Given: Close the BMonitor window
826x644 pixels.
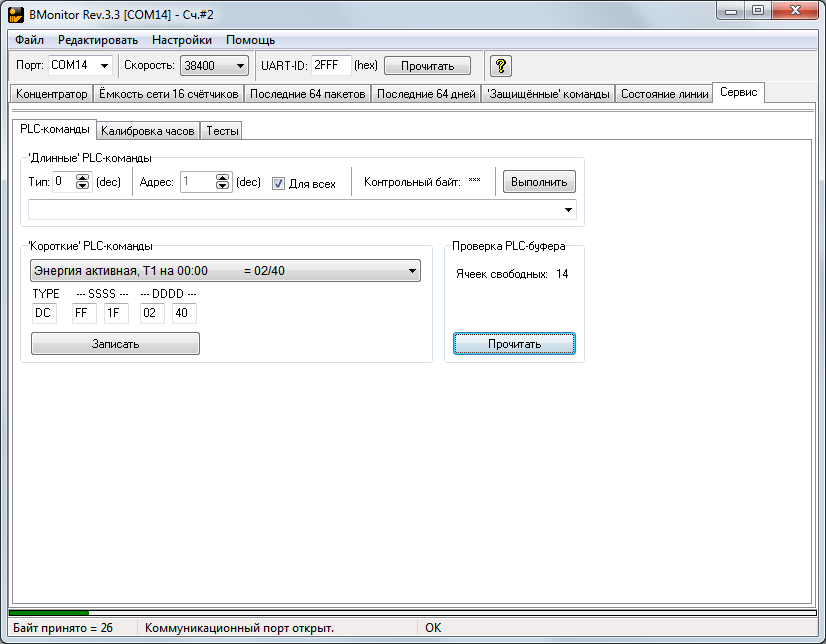Looking at the screenshot, I should [x=796, y=11].
